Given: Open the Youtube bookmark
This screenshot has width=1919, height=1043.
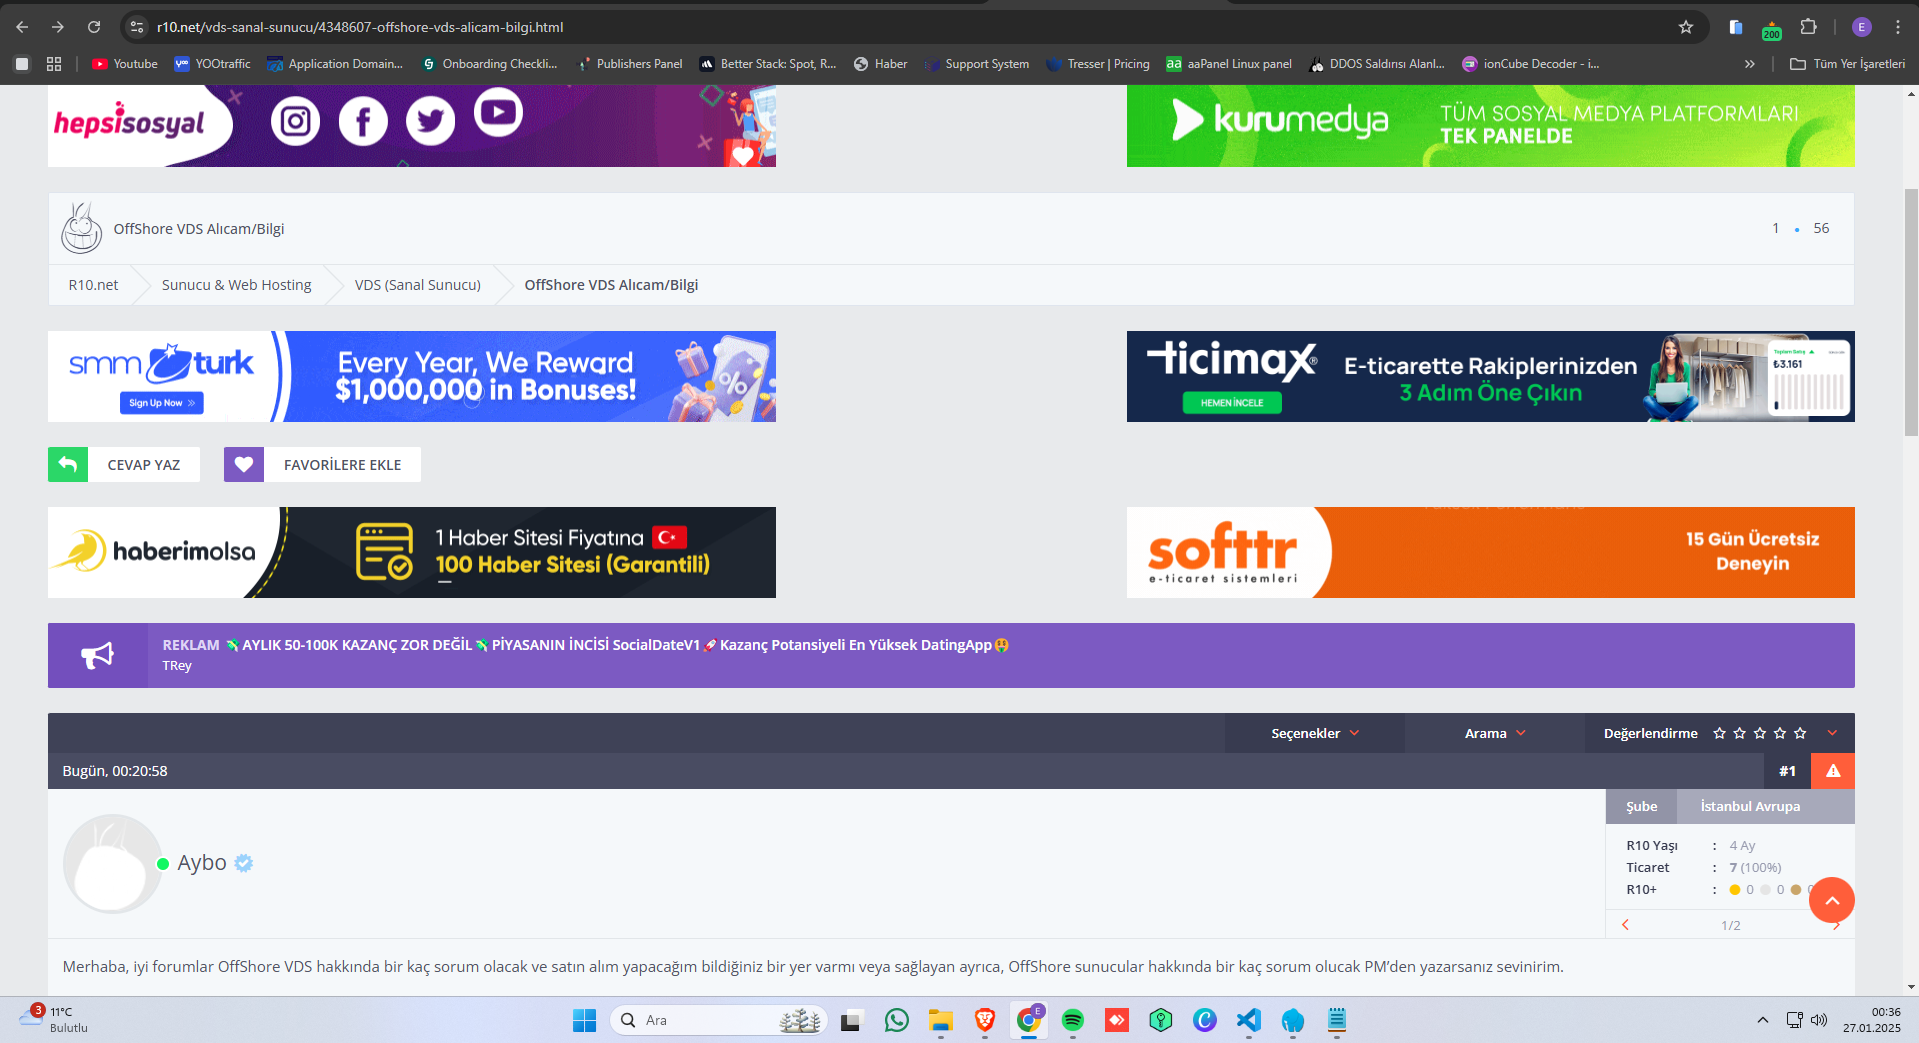Looking at the screenshot, I should [125, 64].
